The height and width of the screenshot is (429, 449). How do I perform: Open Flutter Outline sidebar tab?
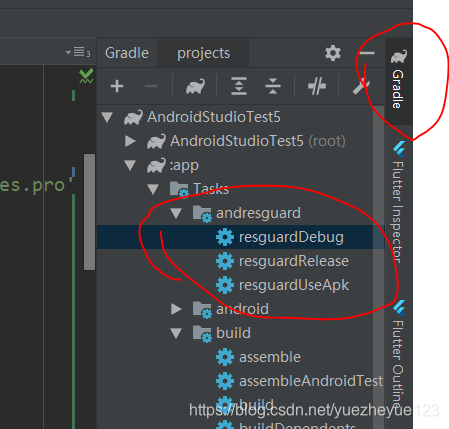[399, 353]
